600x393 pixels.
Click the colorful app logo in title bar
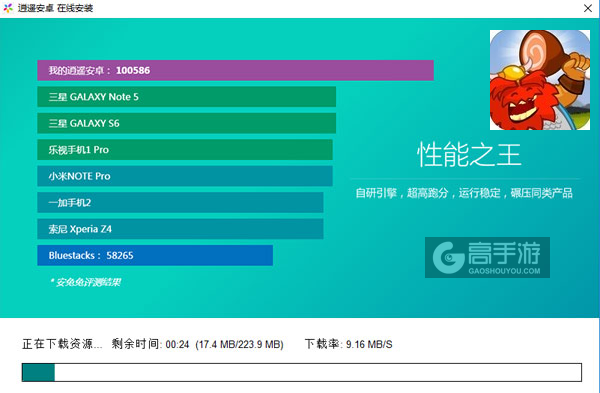click(x=8, y=8)
